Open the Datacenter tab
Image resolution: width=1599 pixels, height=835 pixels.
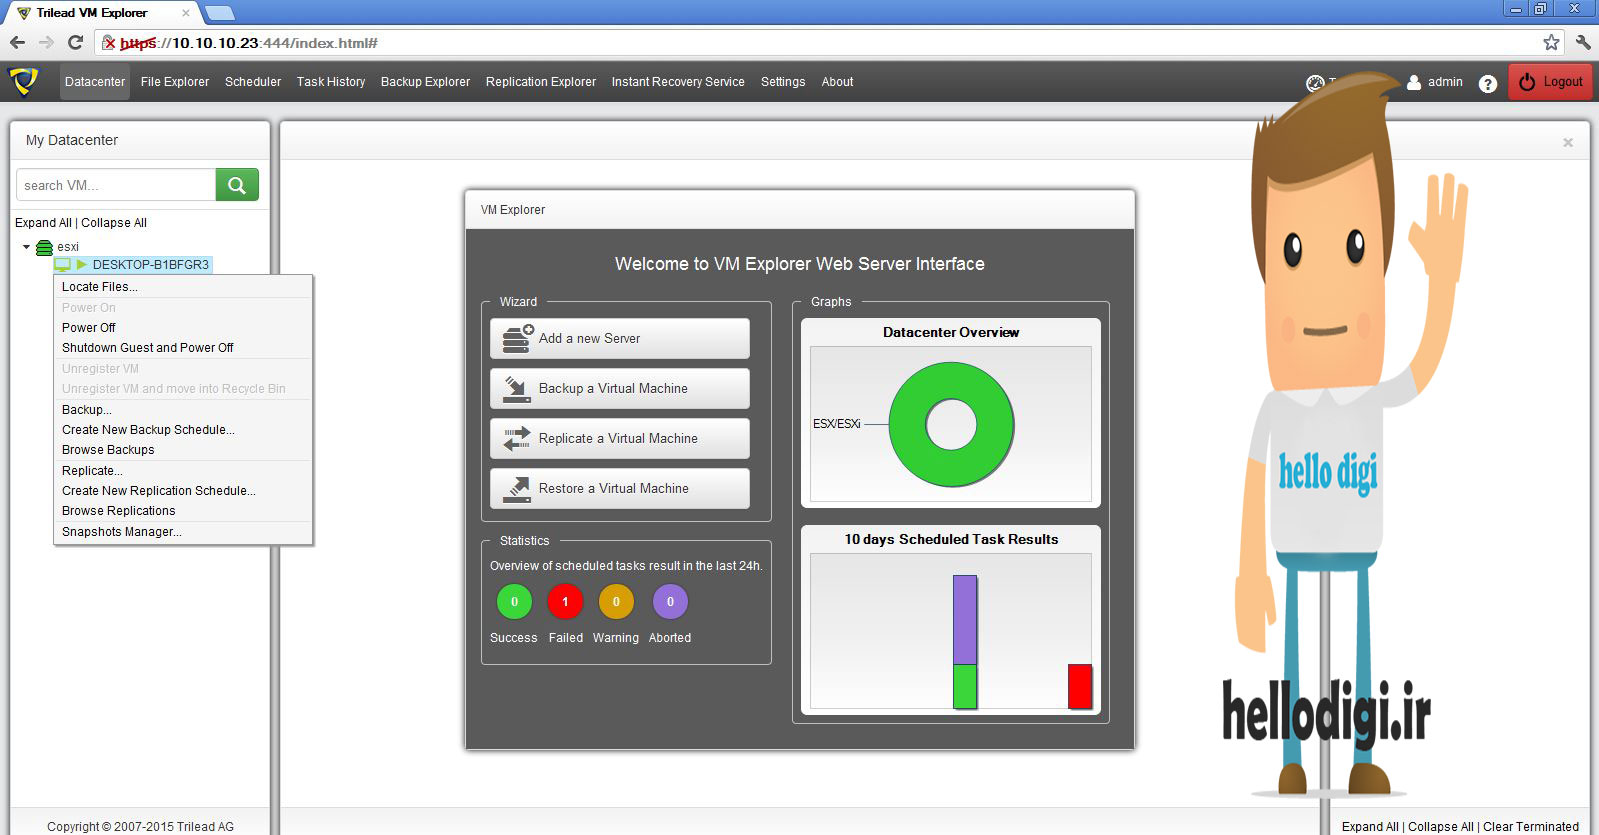pyautogui.click(x=95, y=82)
